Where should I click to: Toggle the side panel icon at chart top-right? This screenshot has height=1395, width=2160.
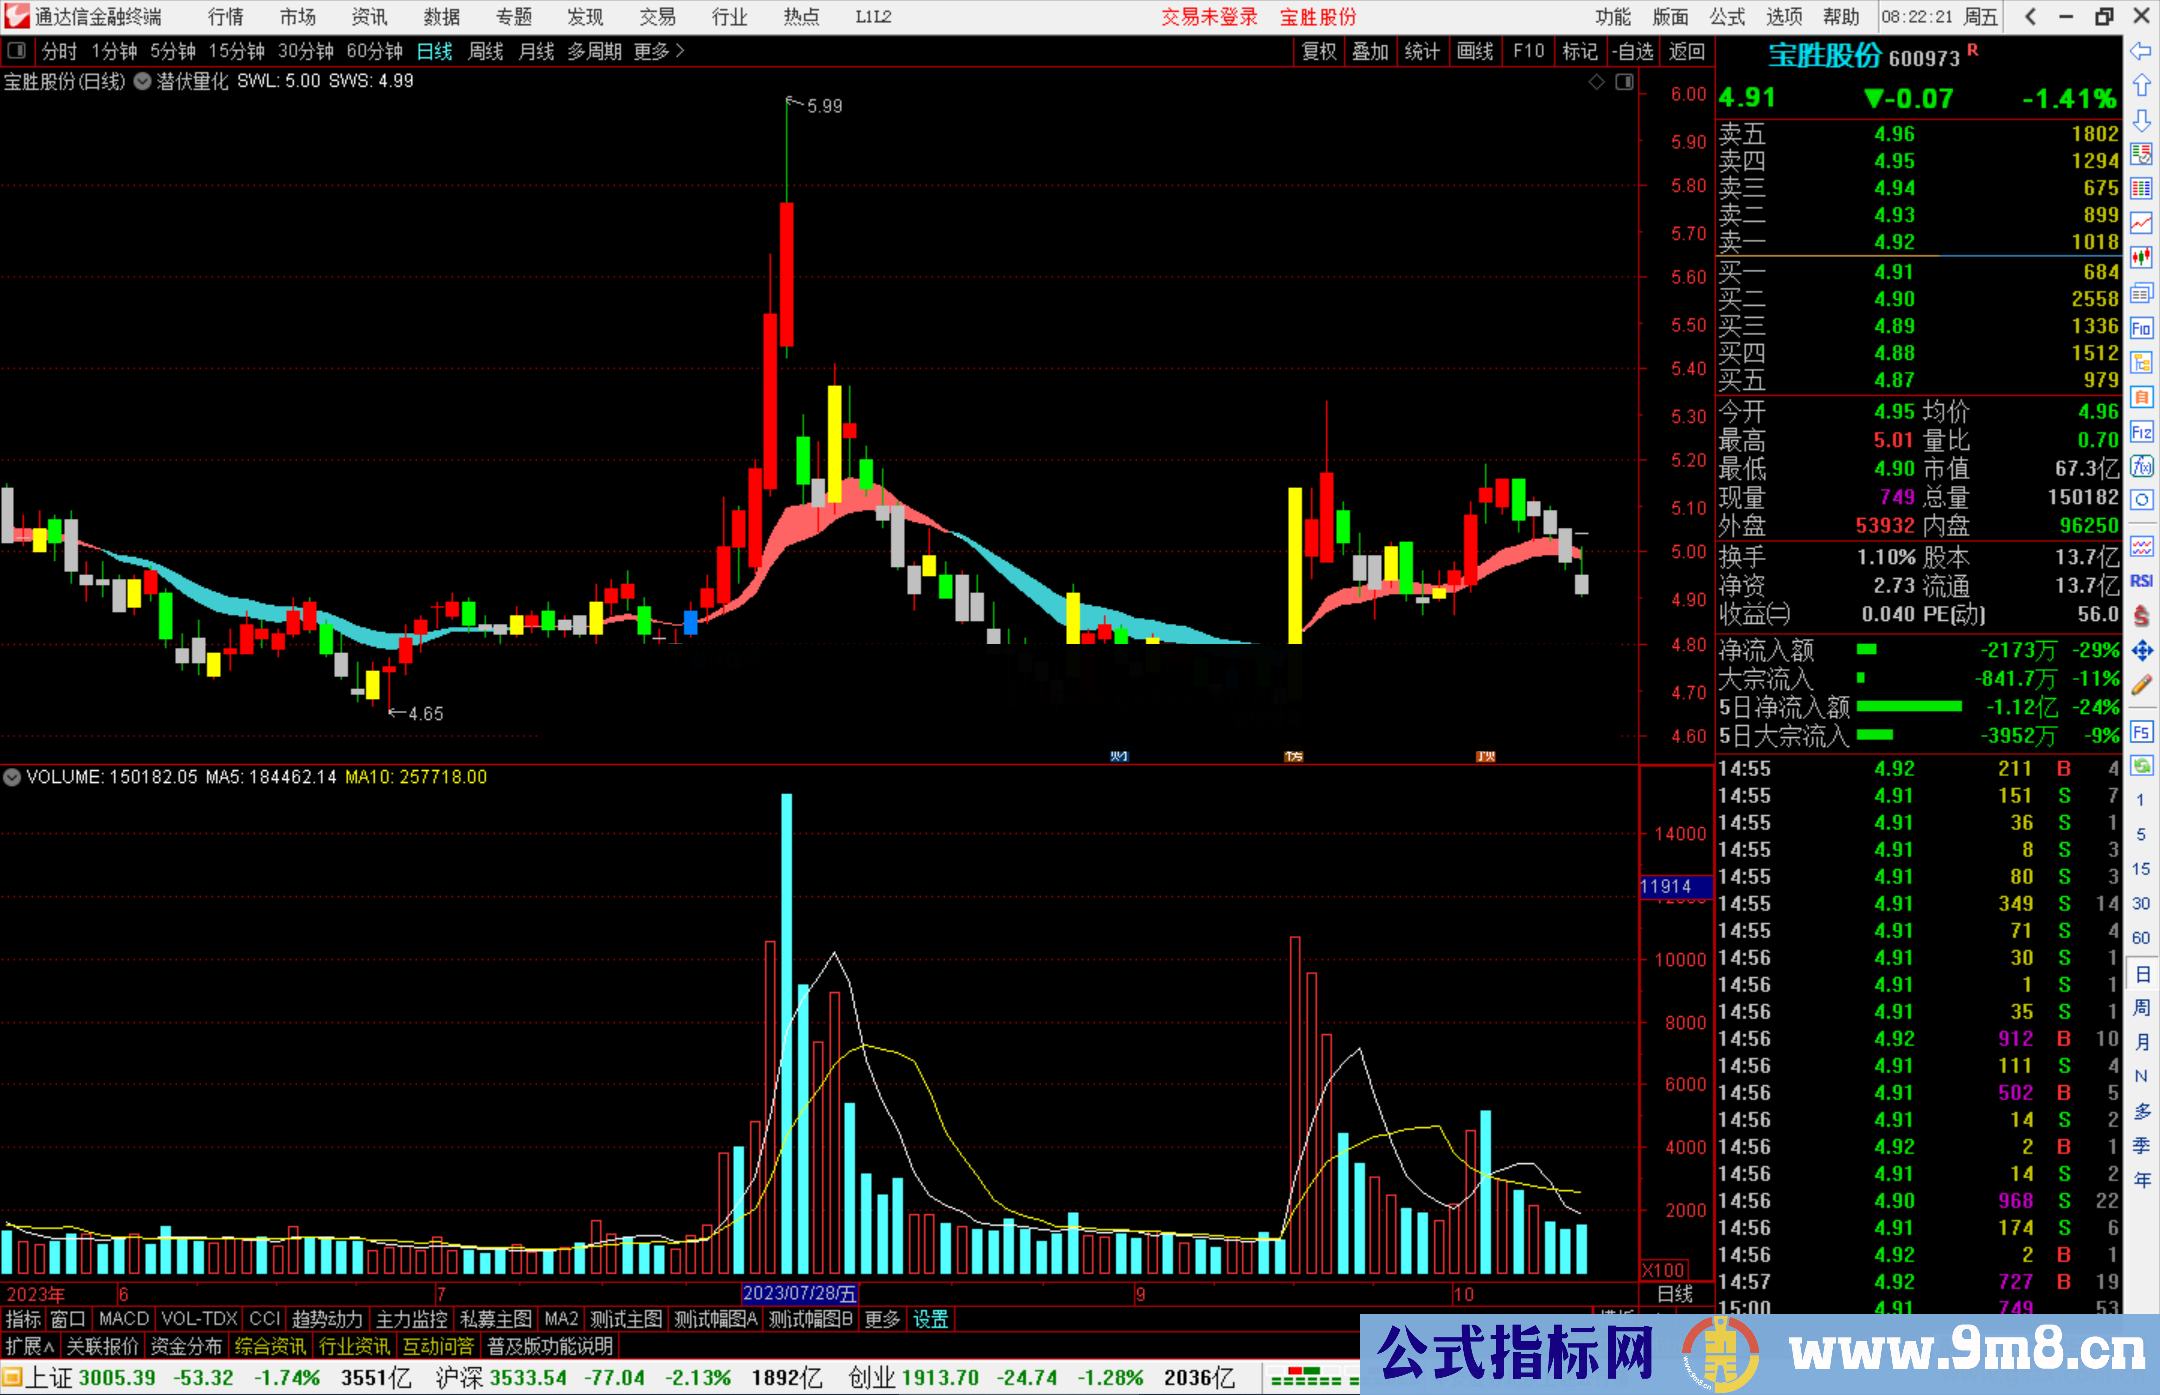(x=1624, y=82)
